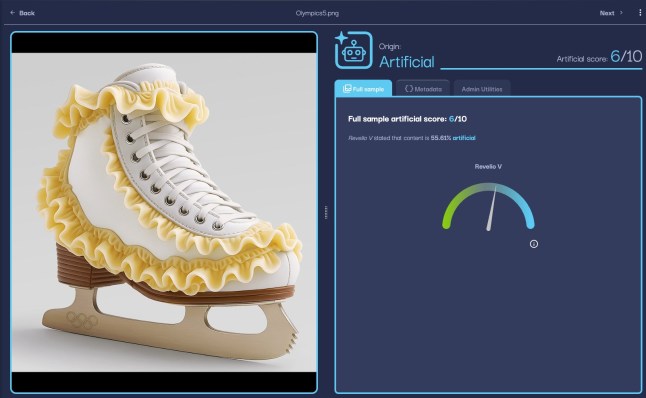Screen dimensions: 646x398
Task: Click the Artificial score 6/10 text
Action: (x=599, y=57)
